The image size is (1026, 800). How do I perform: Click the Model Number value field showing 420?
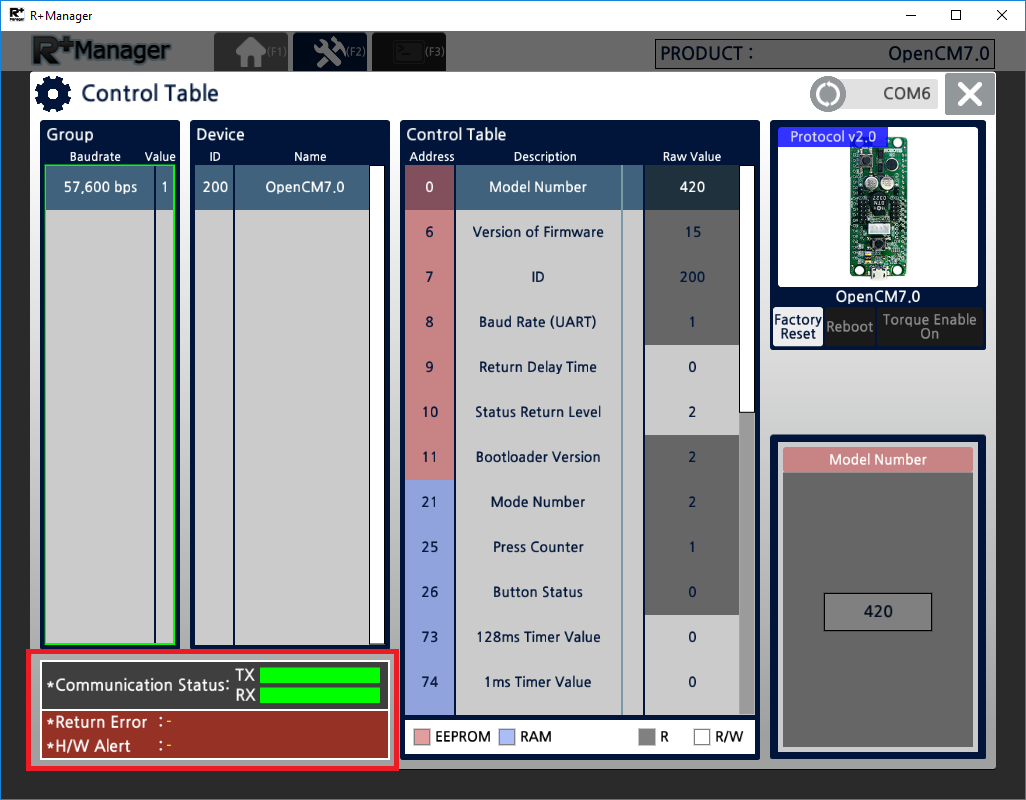coord(877,612)
